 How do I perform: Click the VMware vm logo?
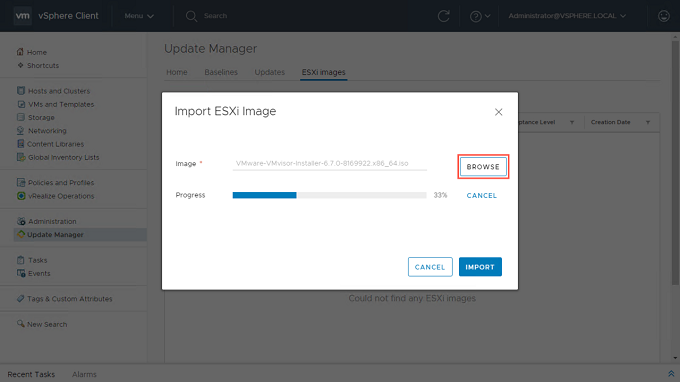click(x=23, y=16)
